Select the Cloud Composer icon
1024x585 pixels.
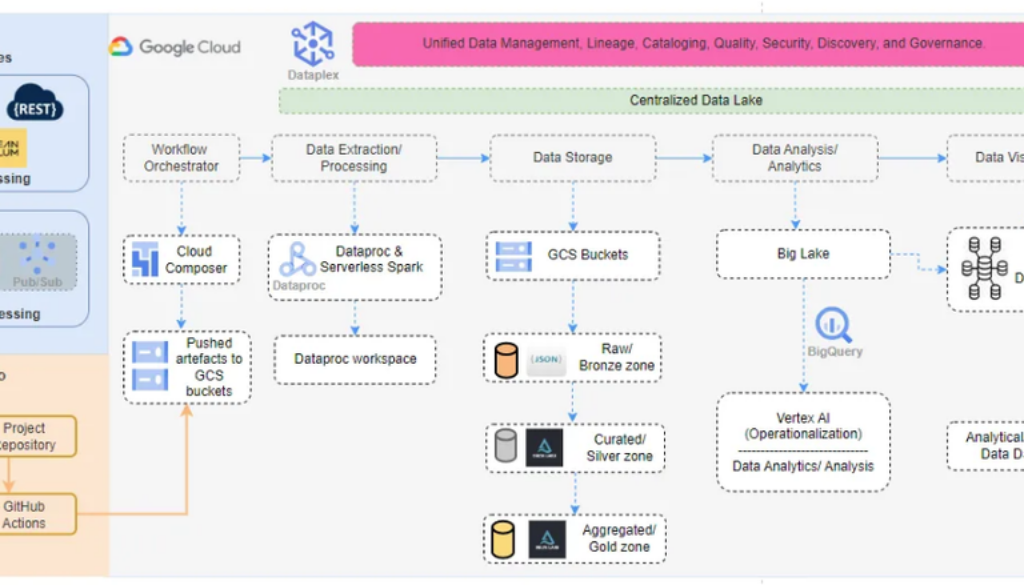pos(146,260)
